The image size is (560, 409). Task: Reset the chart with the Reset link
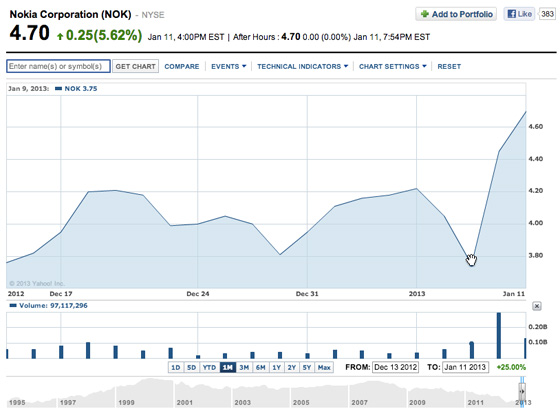click(449, 66)
